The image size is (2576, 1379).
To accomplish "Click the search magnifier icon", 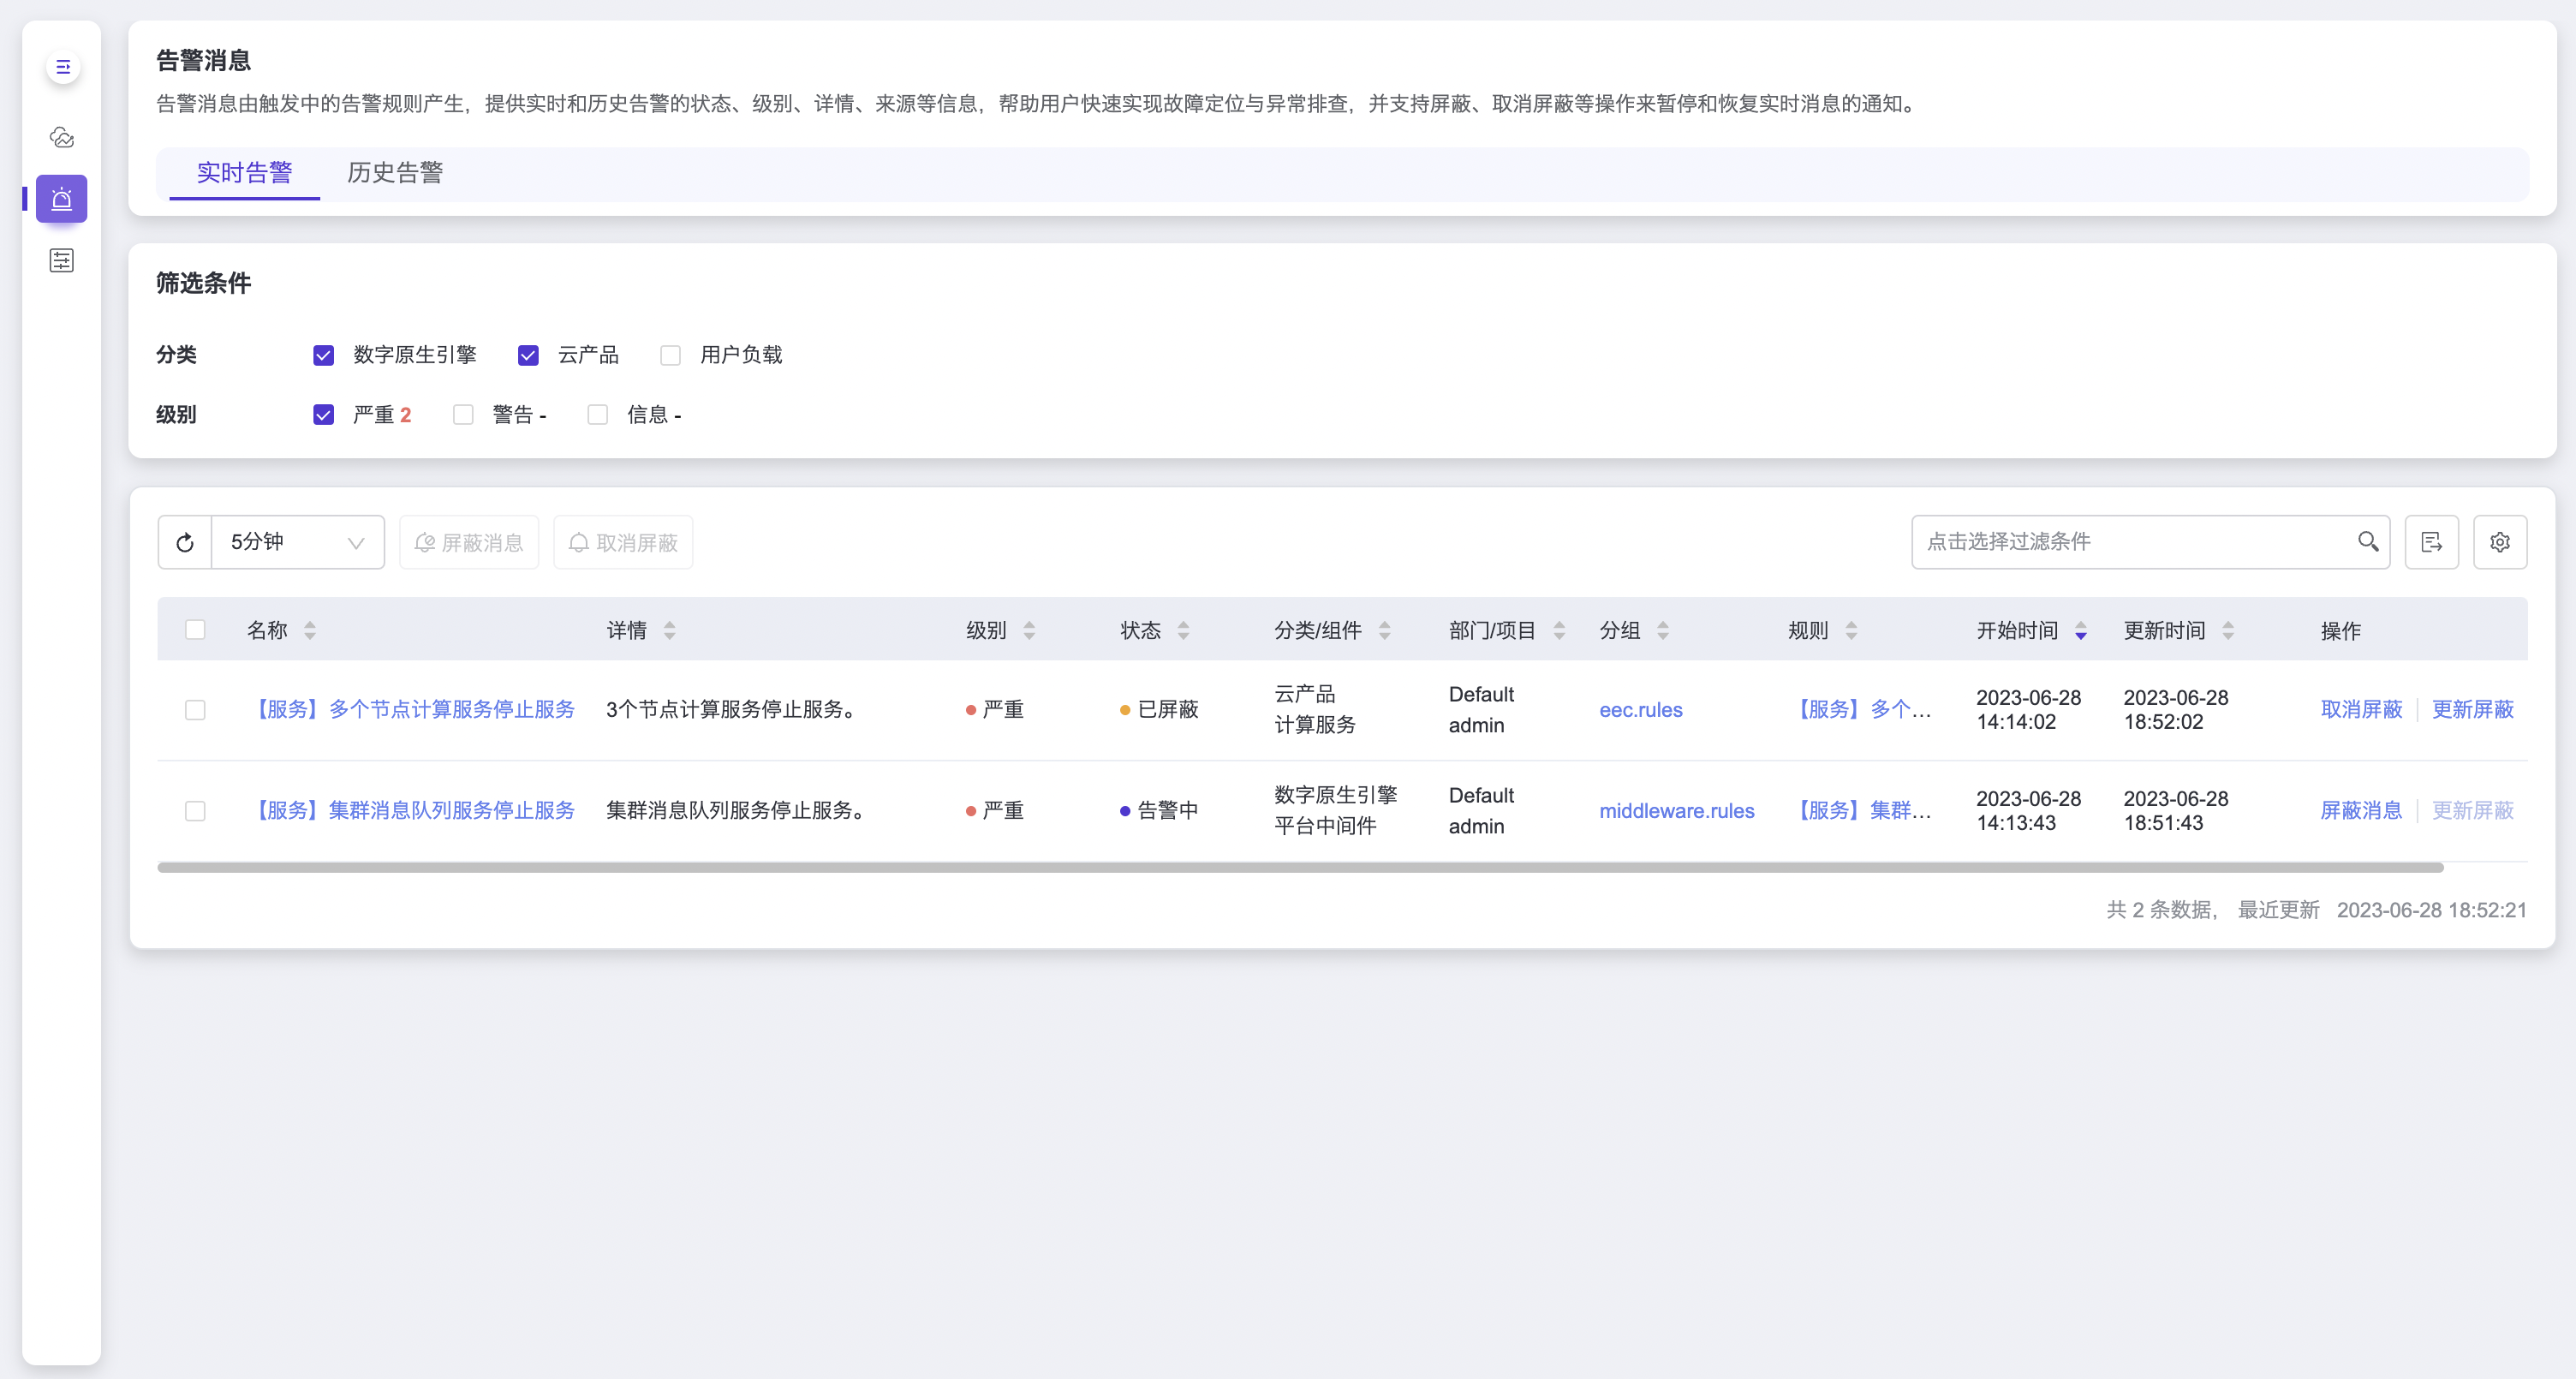I will pos(2367,541).
